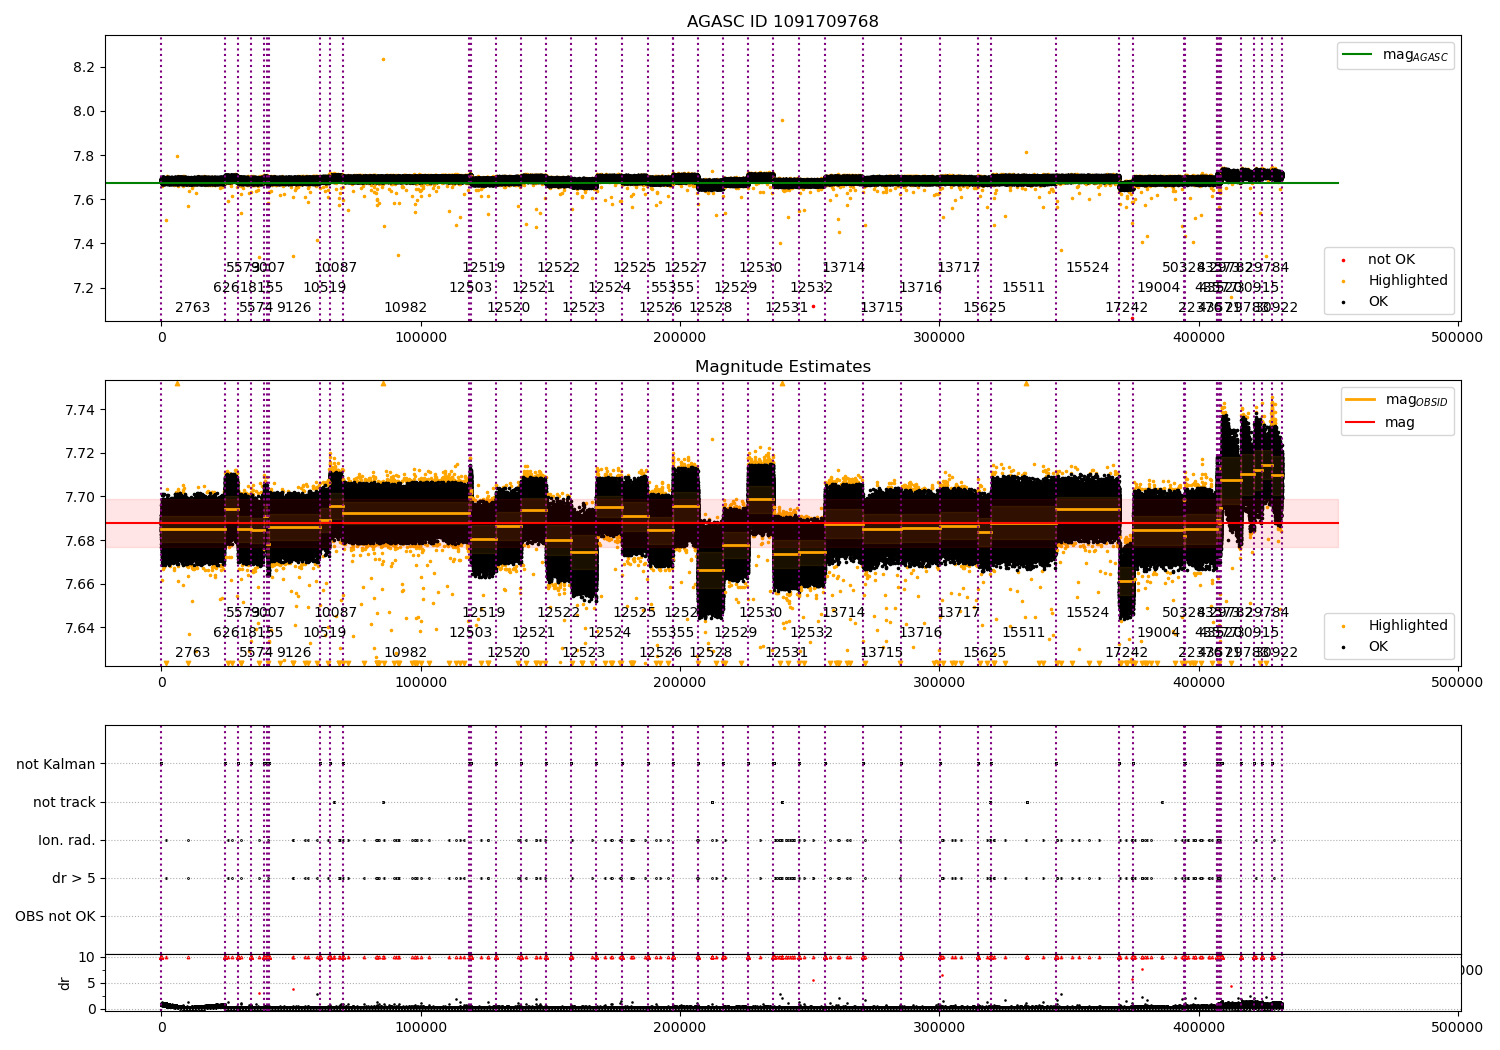This screenshot has width=1500, height=1050.
Task: Click x-tick 200000 under bottom plot
Action: coord(680,1028)
